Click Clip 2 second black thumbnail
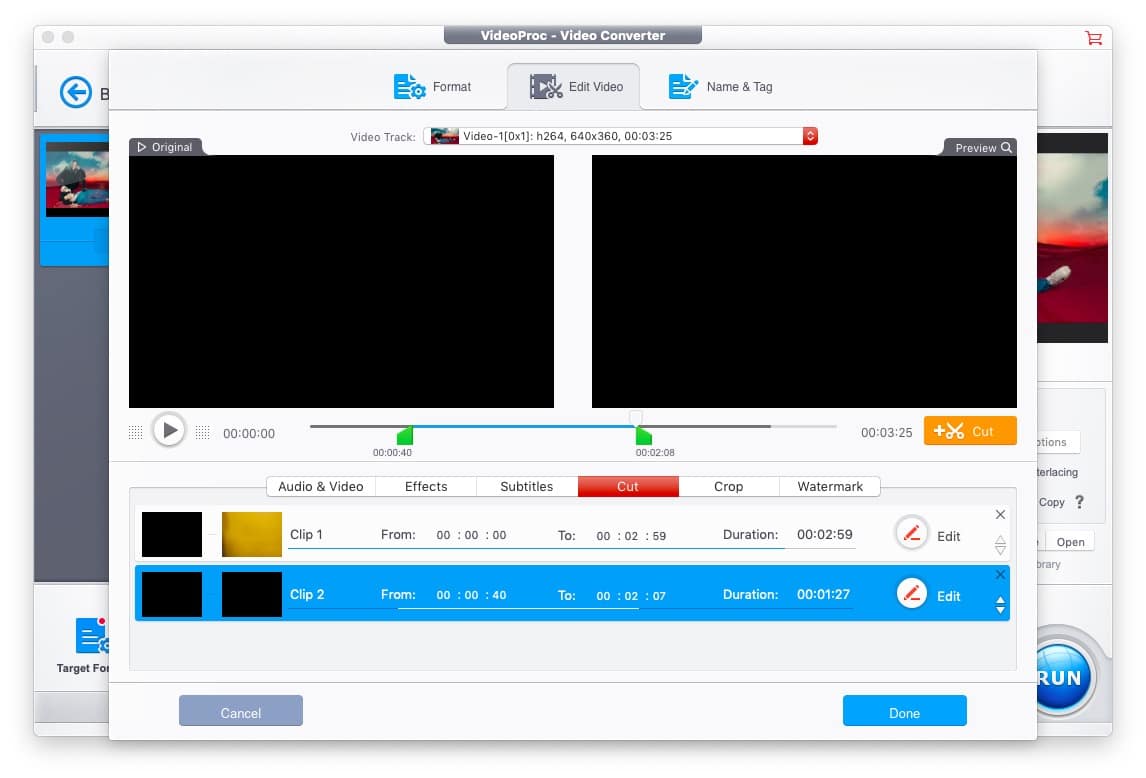This screenshot has width=1146, height=778. tap(251, 594)
